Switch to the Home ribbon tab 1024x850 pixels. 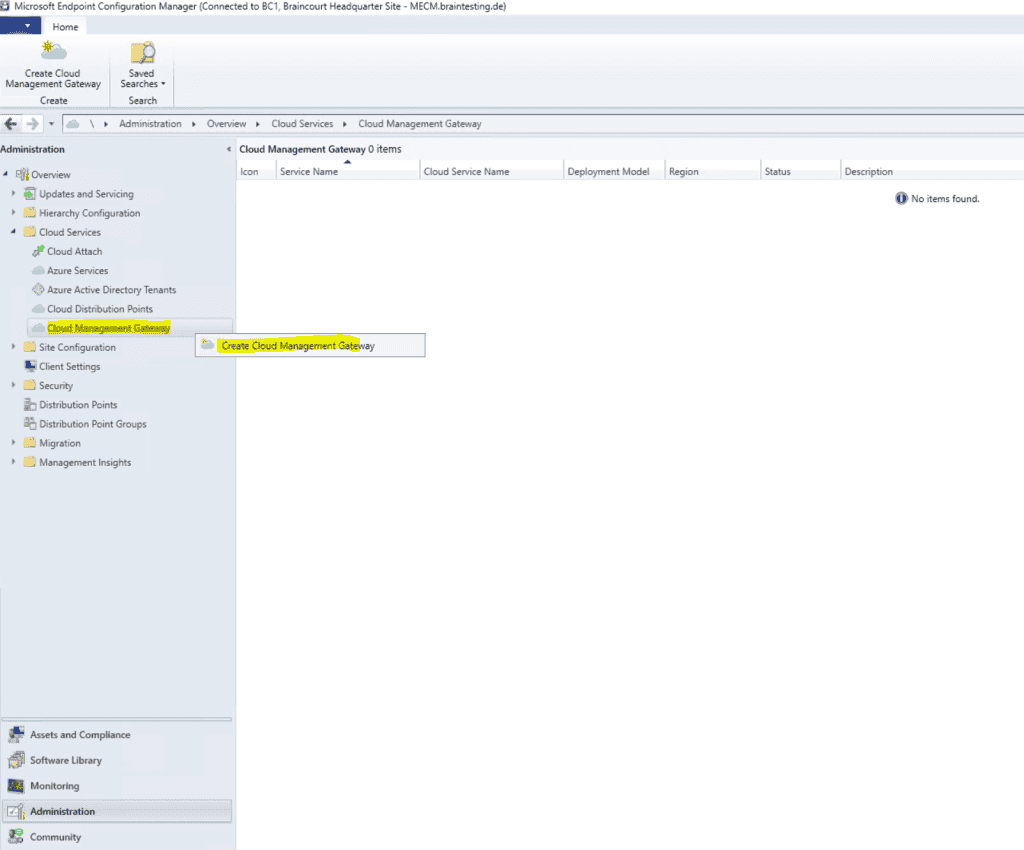[x=65, y=27]
